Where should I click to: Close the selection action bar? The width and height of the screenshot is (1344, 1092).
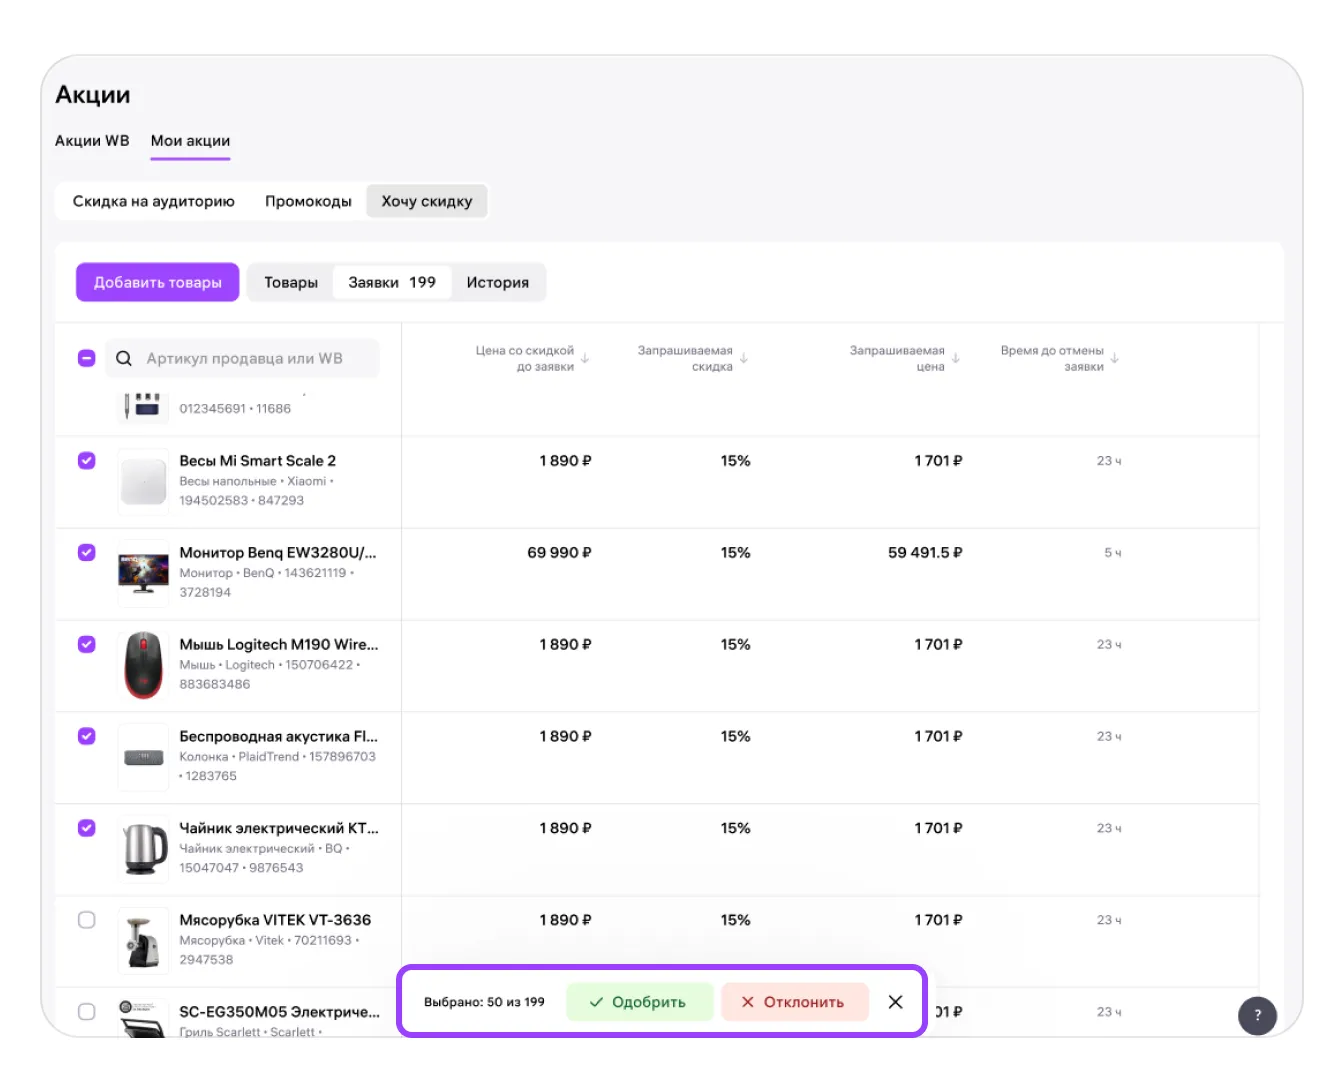(x=895, y=1002)
